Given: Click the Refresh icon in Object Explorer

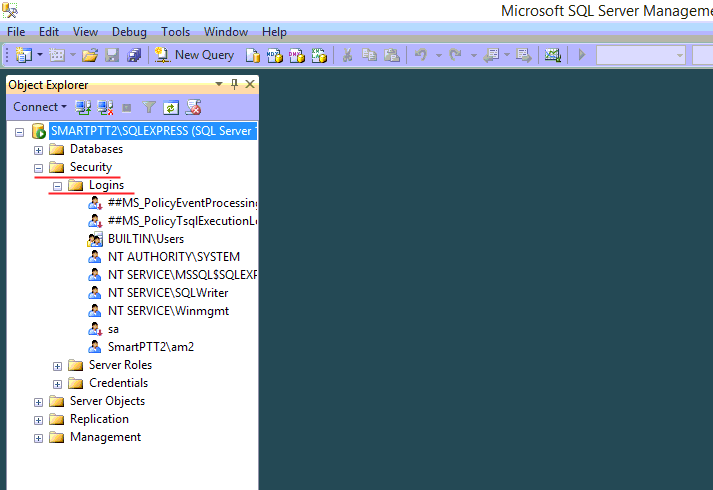Looking at the screenshot, I should pyautogui.click(x=171, y=108).
